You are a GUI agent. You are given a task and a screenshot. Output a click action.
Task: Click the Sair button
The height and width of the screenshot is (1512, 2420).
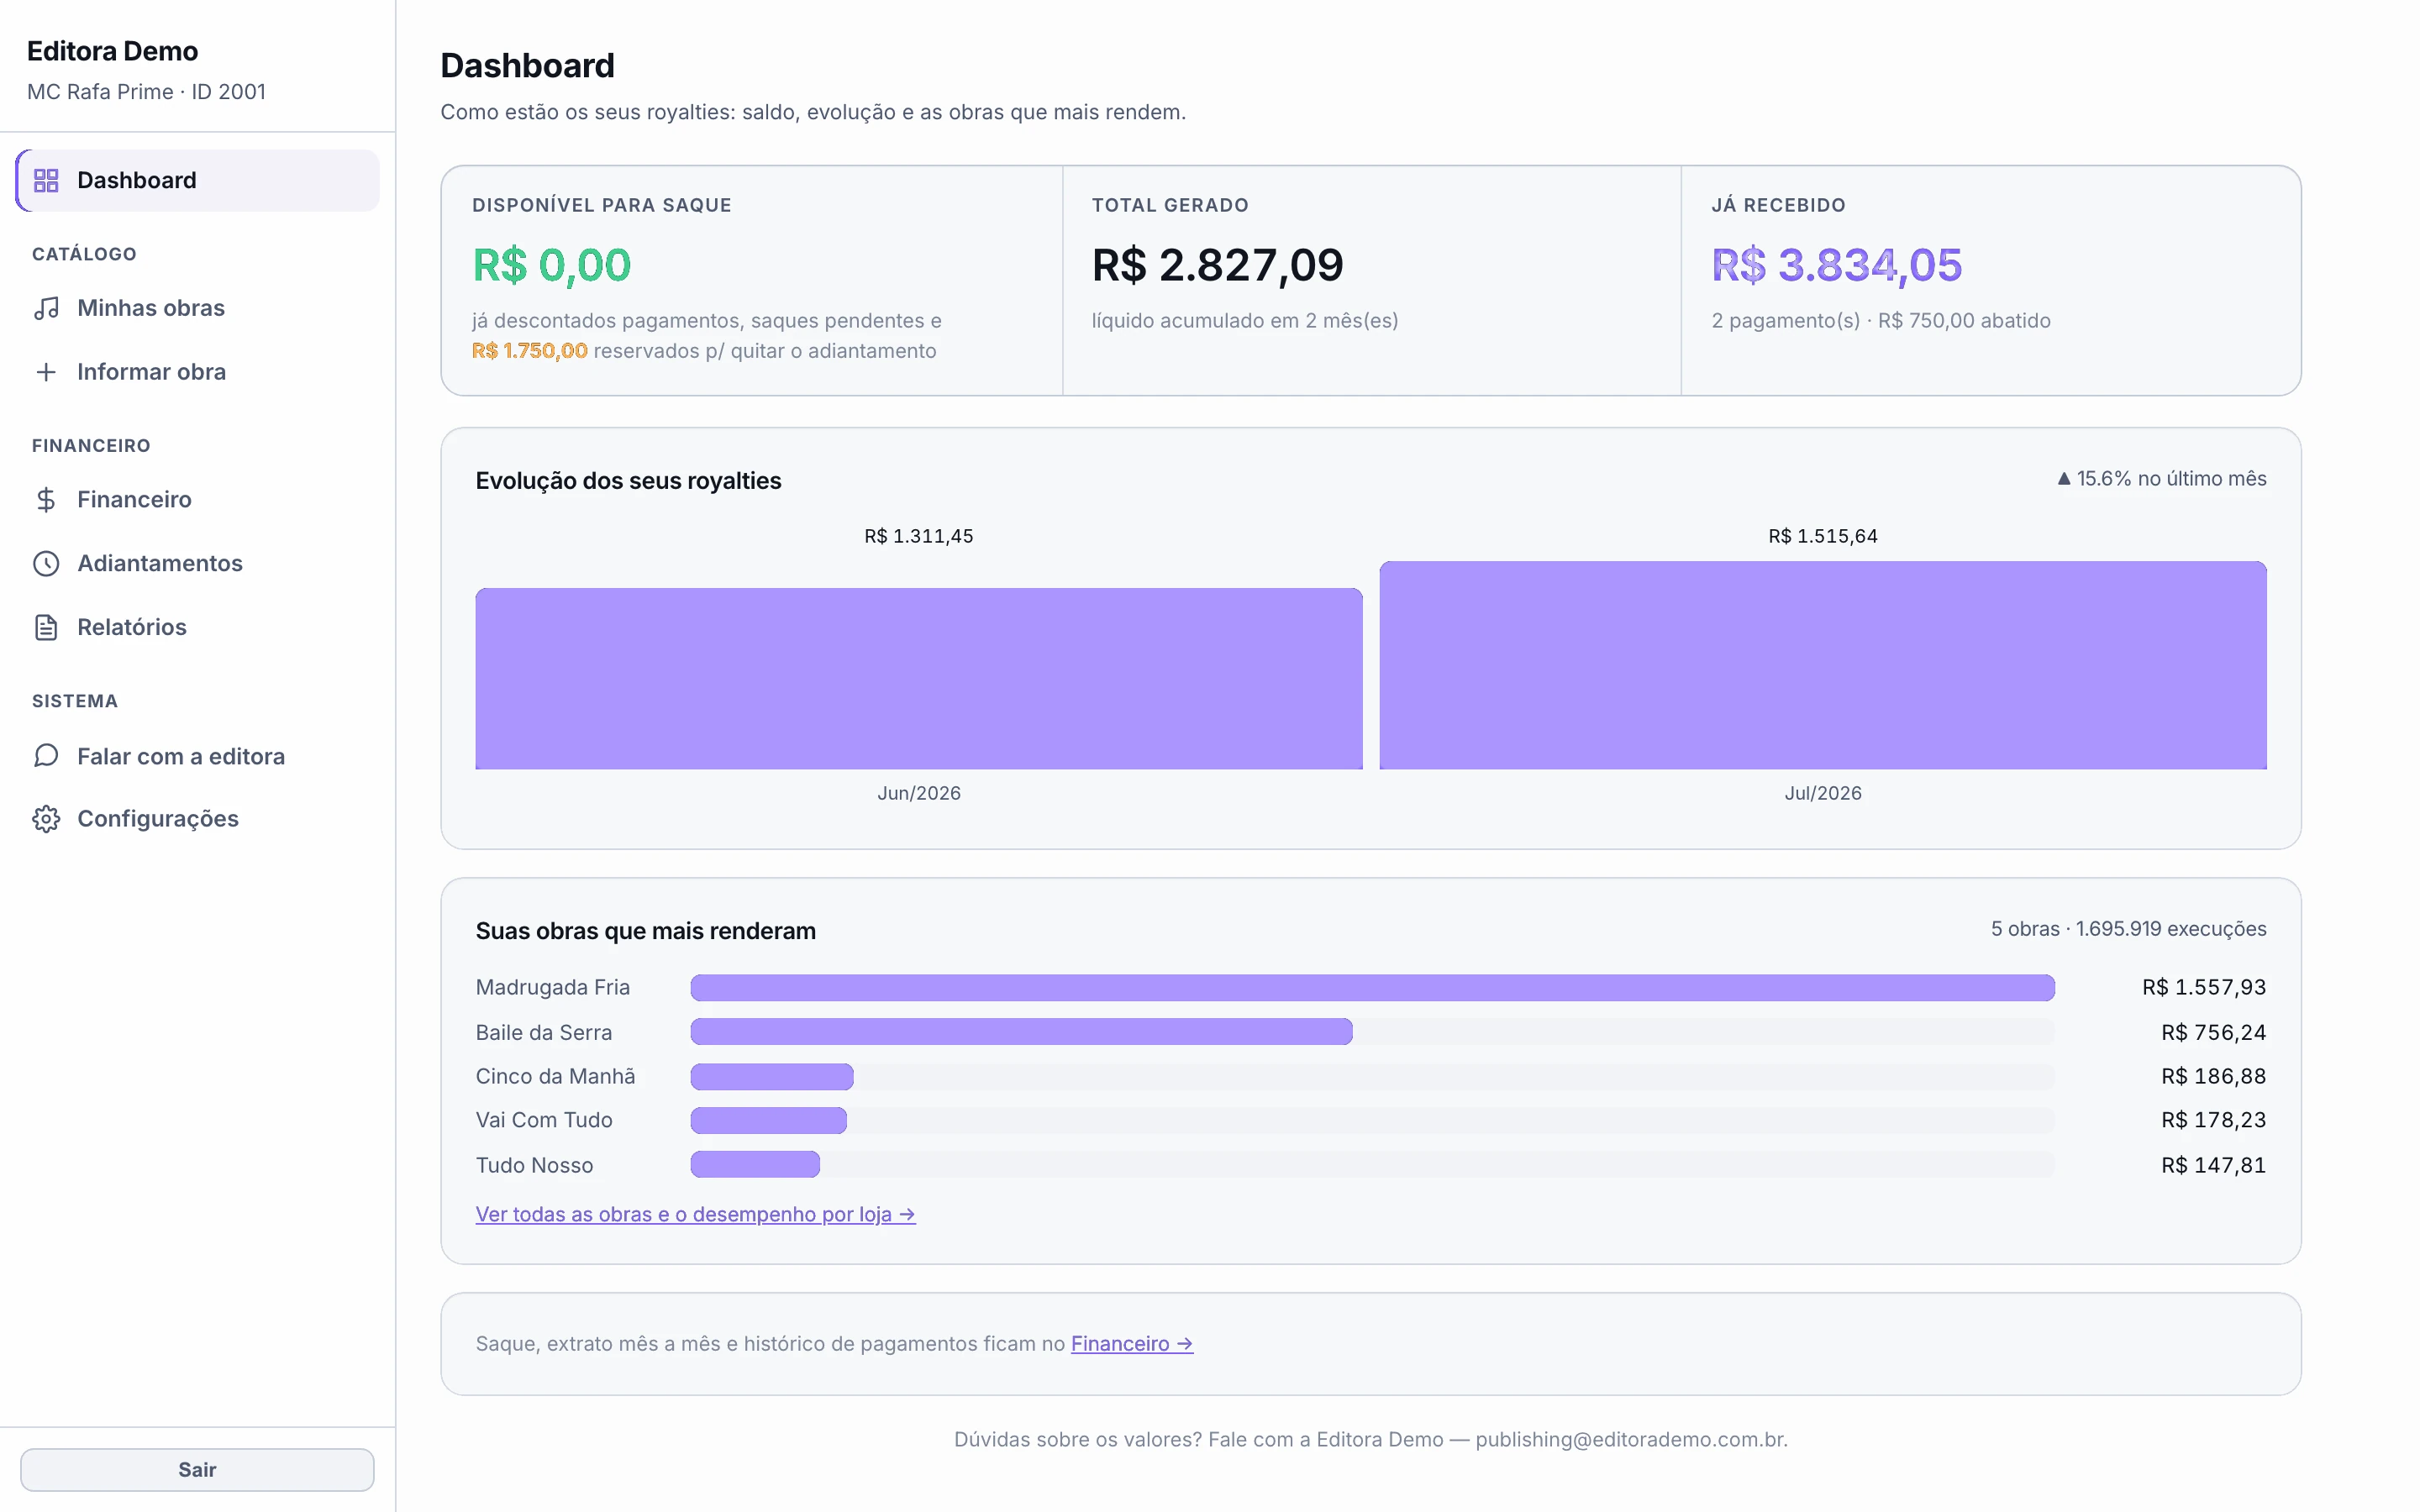click(x=197, y=1469)
